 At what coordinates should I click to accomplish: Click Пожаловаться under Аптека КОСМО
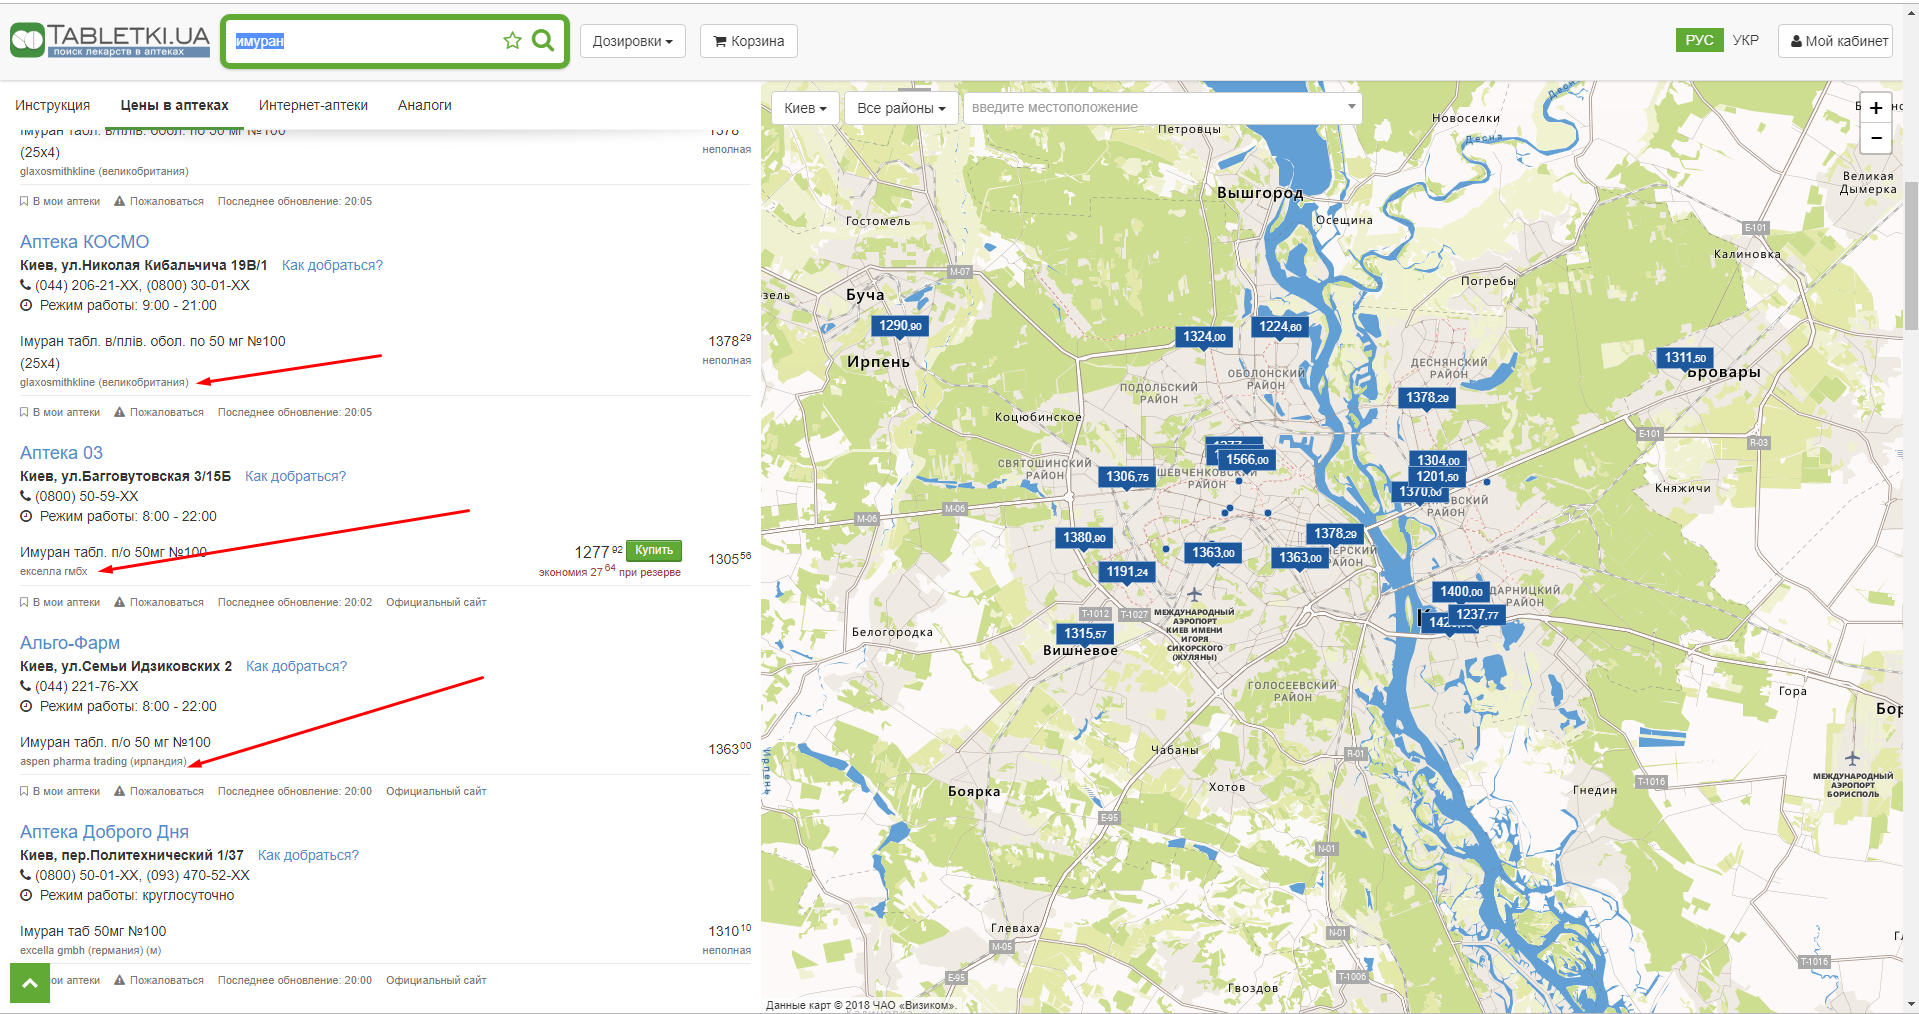click(159, 412)
